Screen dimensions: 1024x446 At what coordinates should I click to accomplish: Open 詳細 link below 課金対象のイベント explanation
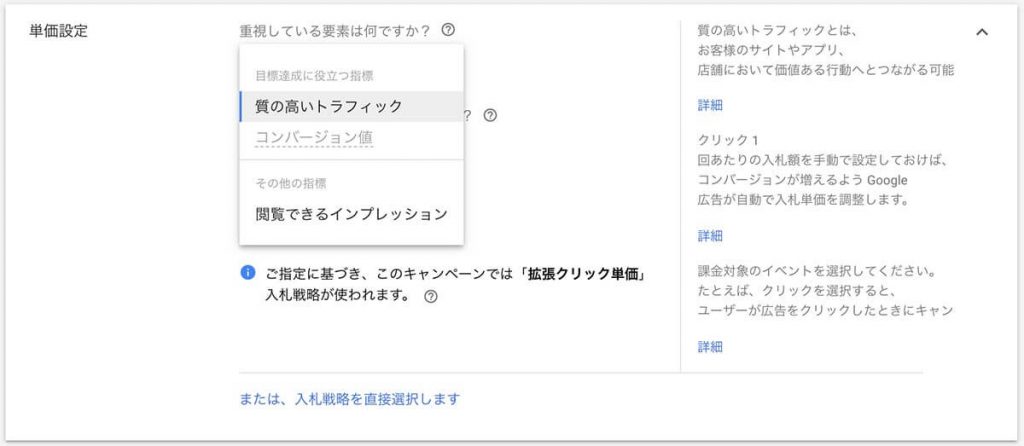point(710,347)
